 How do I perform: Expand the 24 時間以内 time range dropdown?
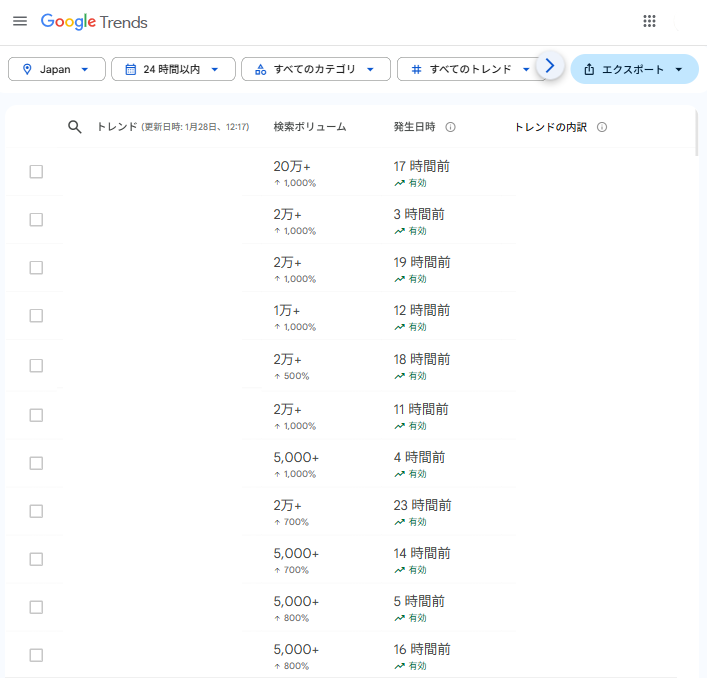pyautogui.click(x=173, y=69)
